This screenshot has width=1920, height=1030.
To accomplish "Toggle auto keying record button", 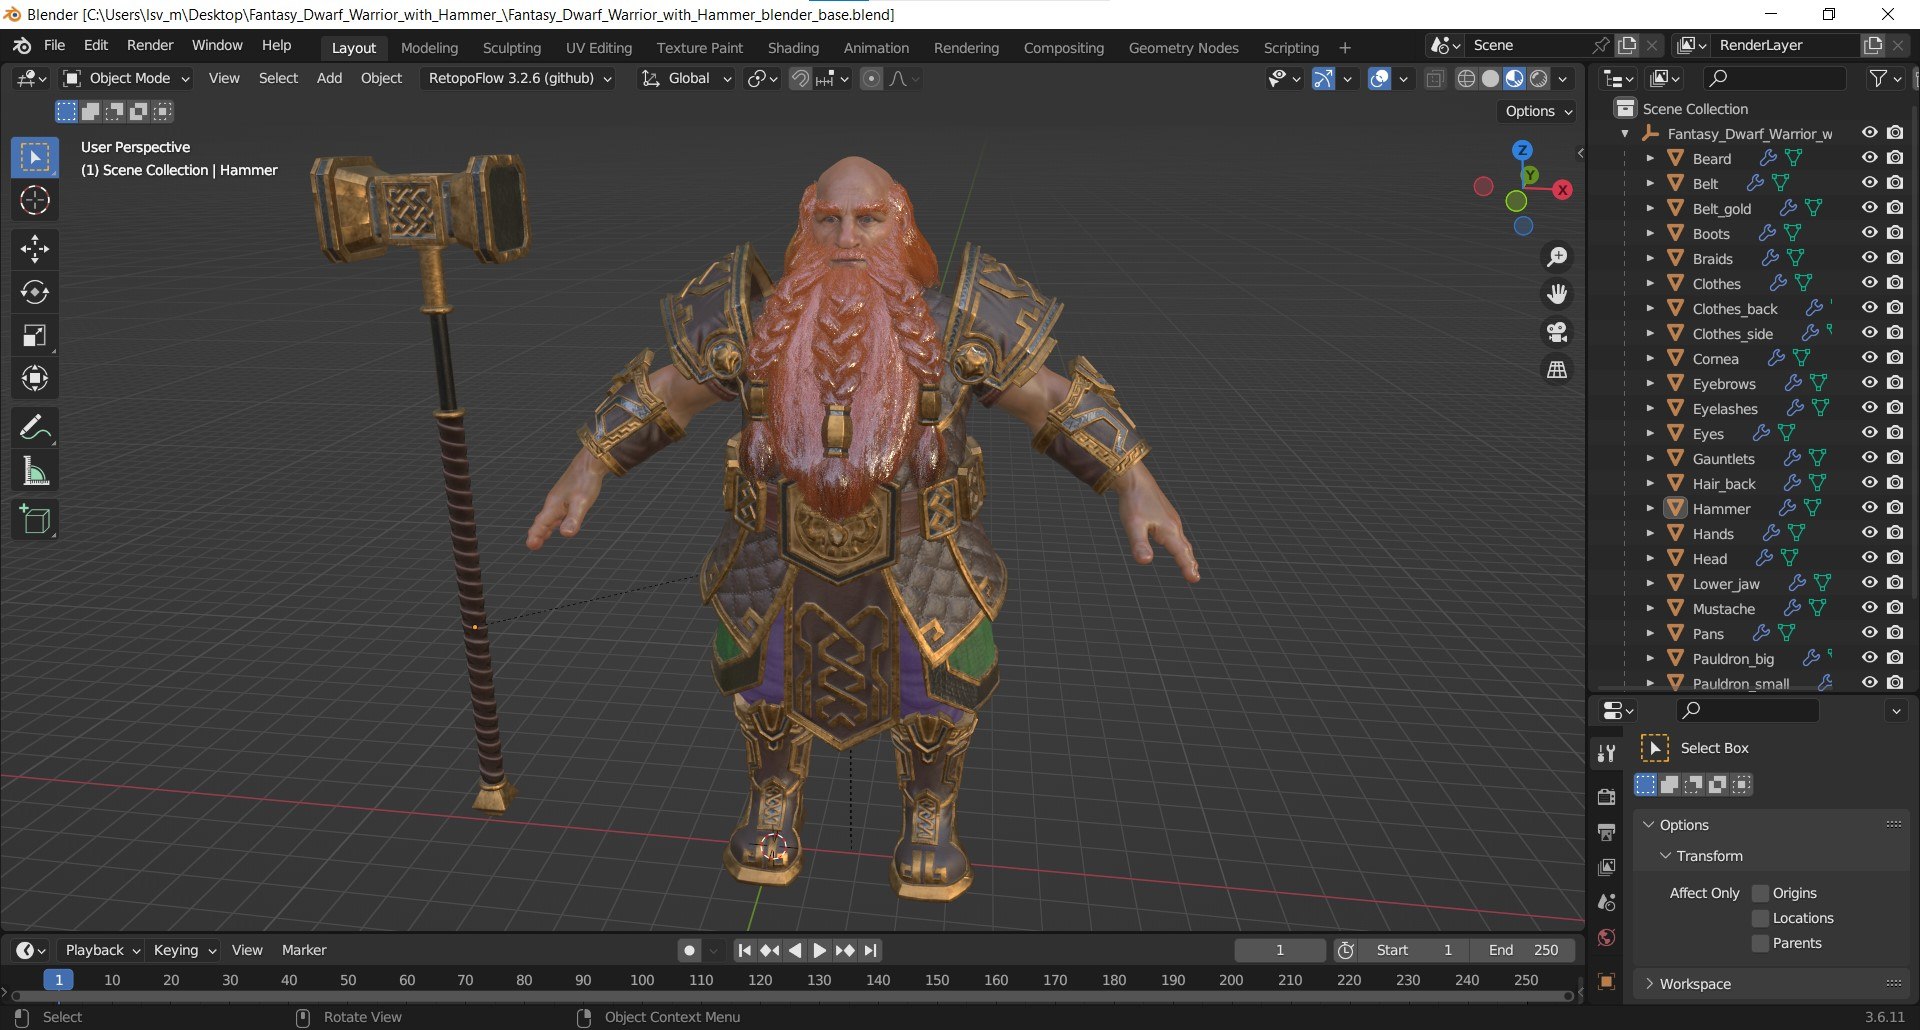I will tap(689, 951).
